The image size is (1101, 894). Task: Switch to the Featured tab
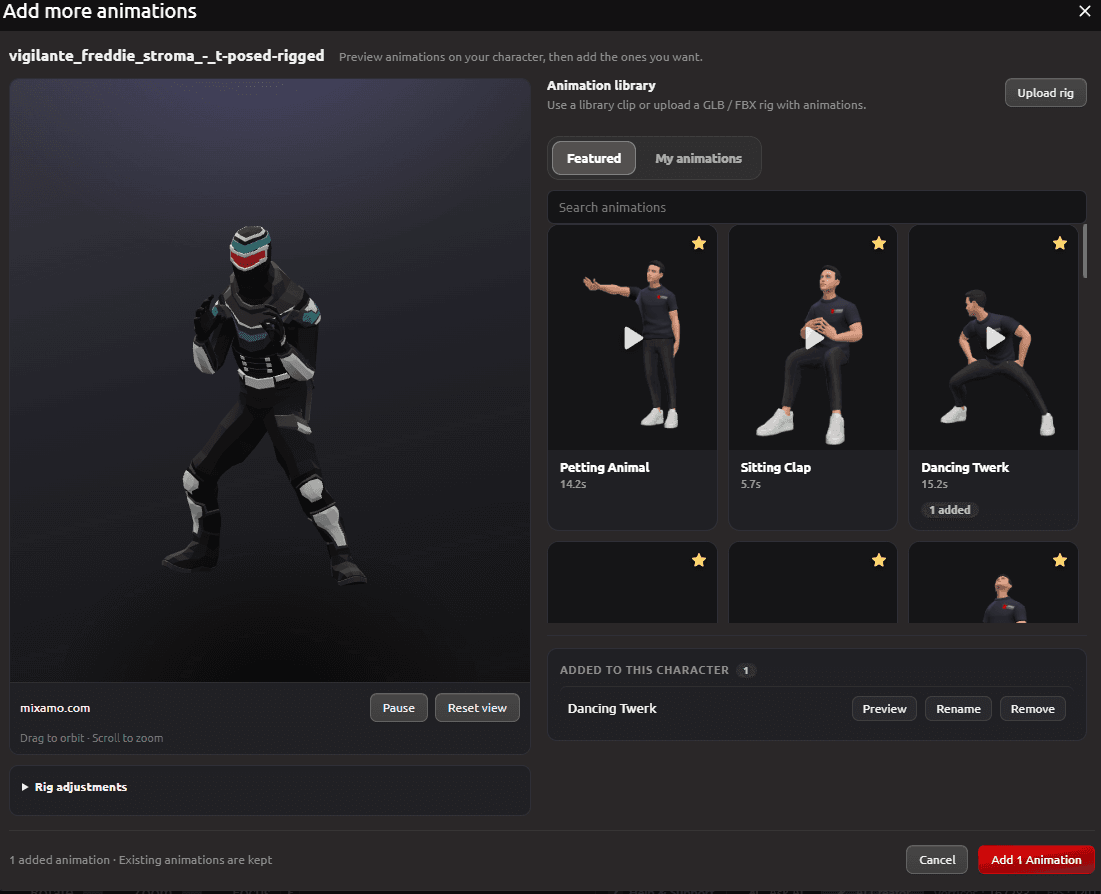click(x=593, y=158)
